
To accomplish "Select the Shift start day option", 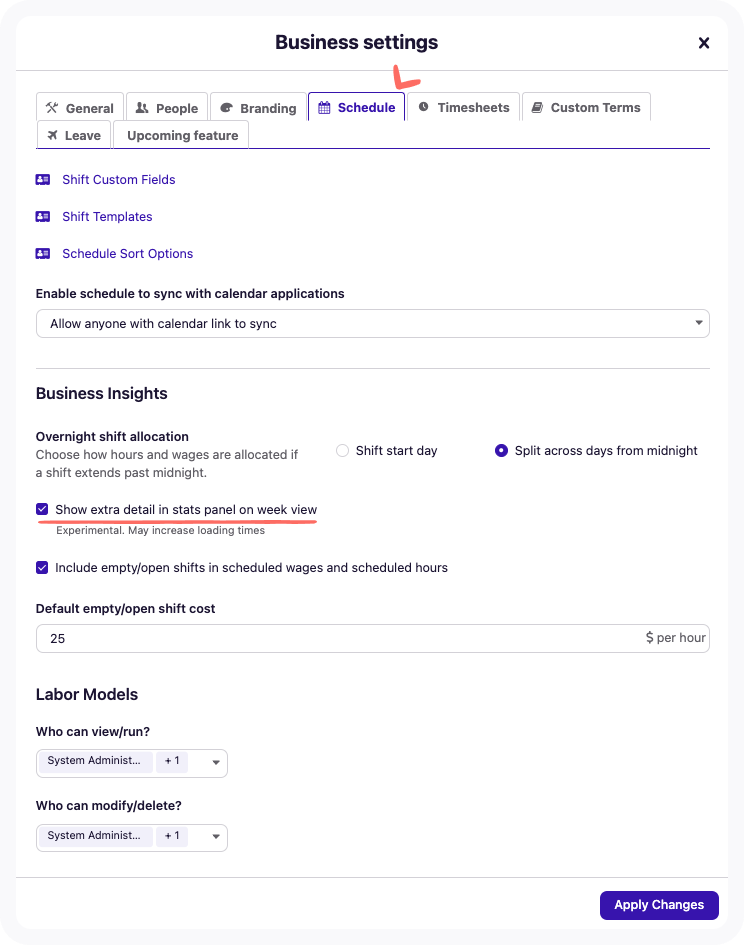I will pyautogui.click(x=342, y=450).
